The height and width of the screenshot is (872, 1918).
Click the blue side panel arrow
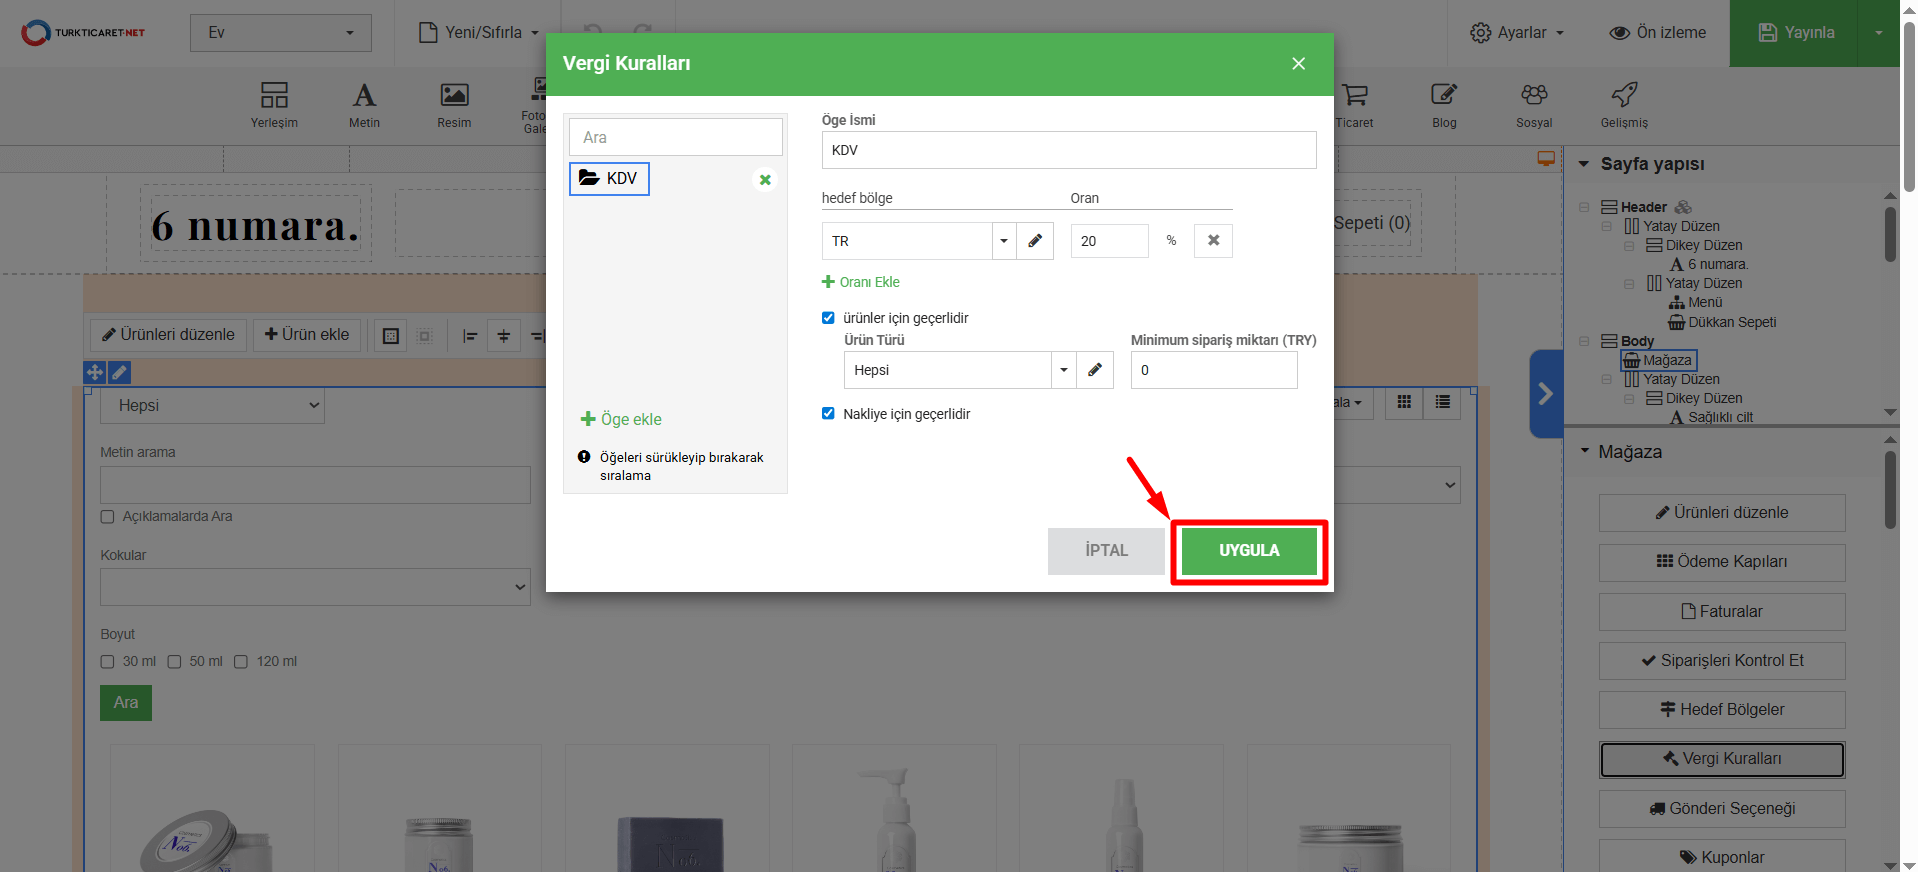[x=1545, y=394]
